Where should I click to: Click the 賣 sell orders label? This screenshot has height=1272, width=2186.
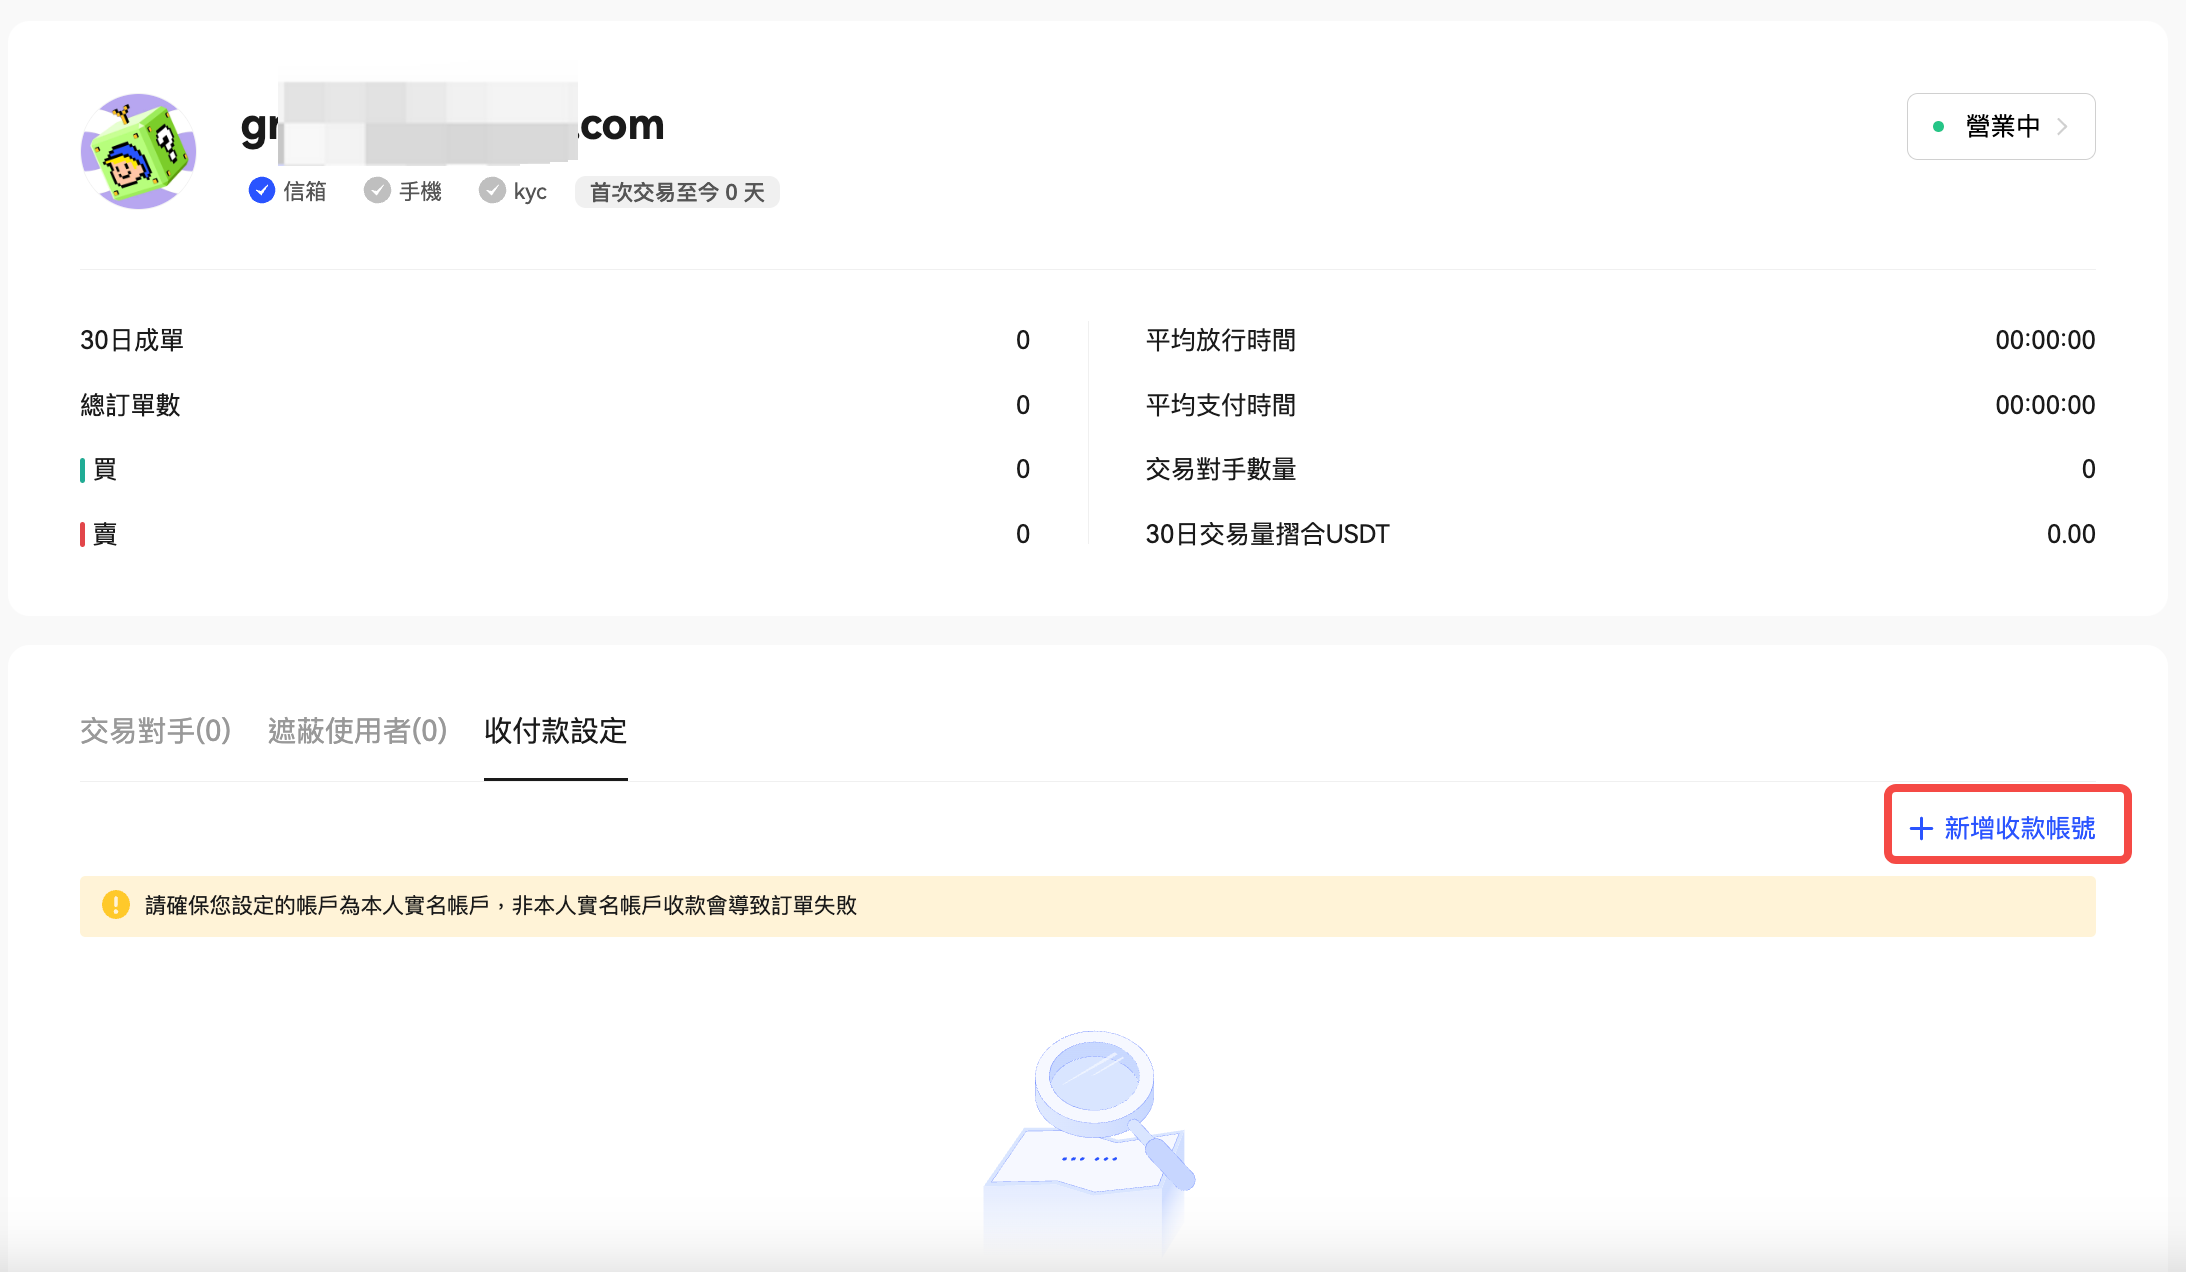tap(104, 534)
